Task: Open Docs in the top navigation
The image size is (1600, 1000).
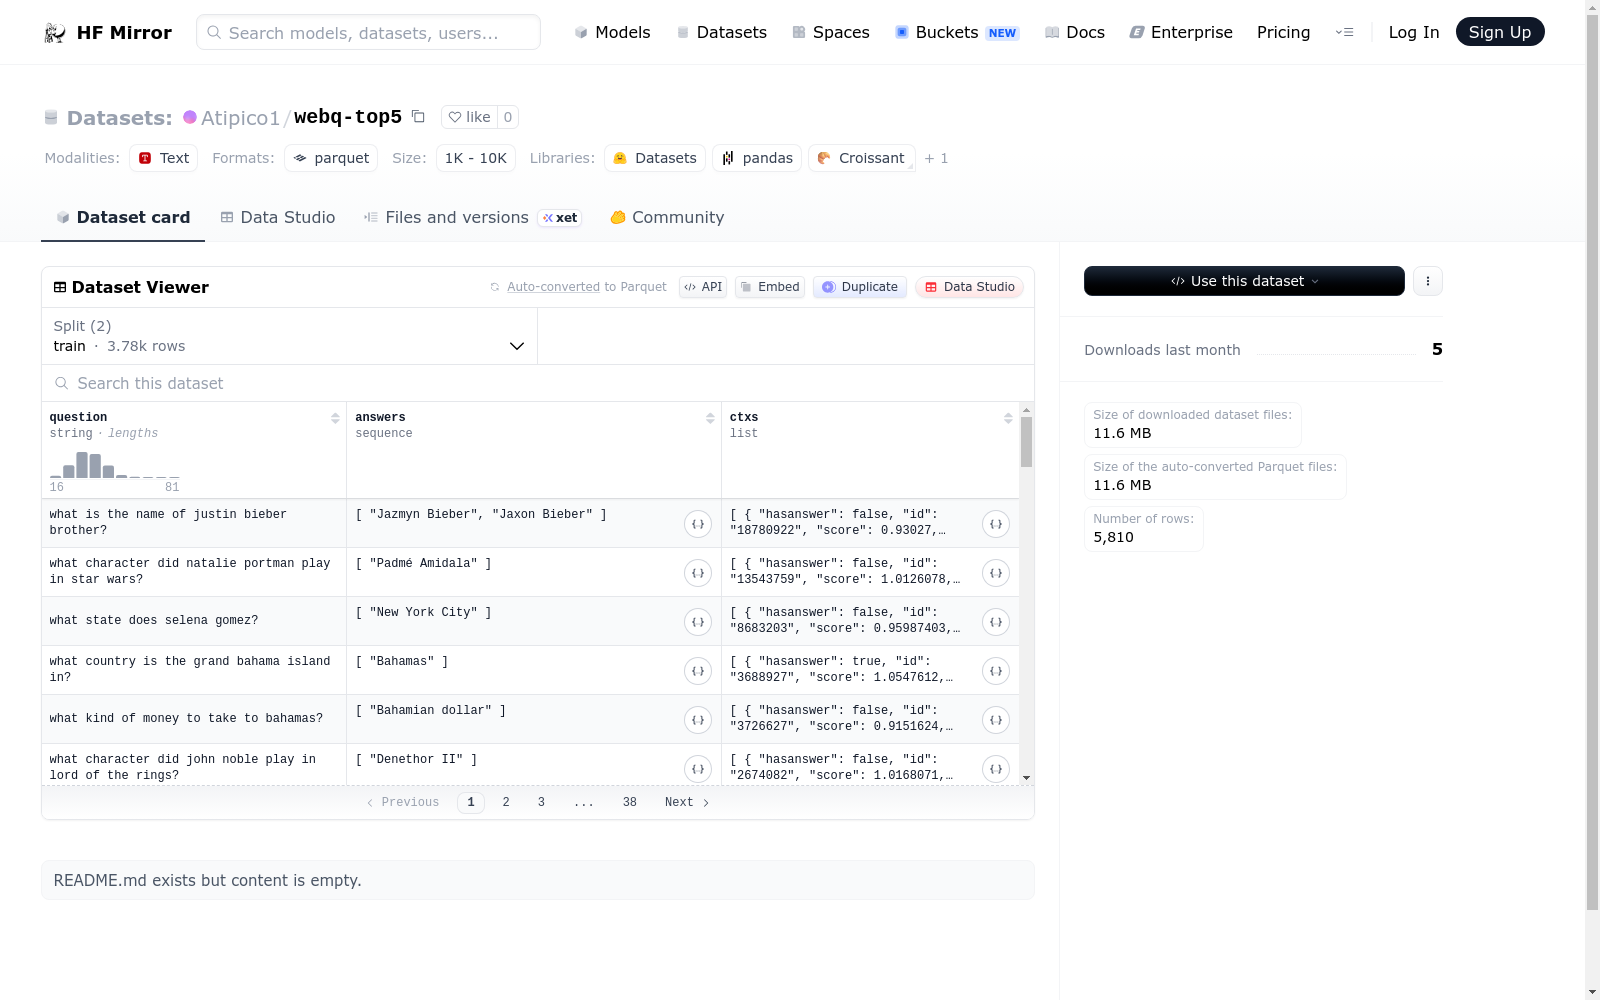Action: click(1075, 32)
